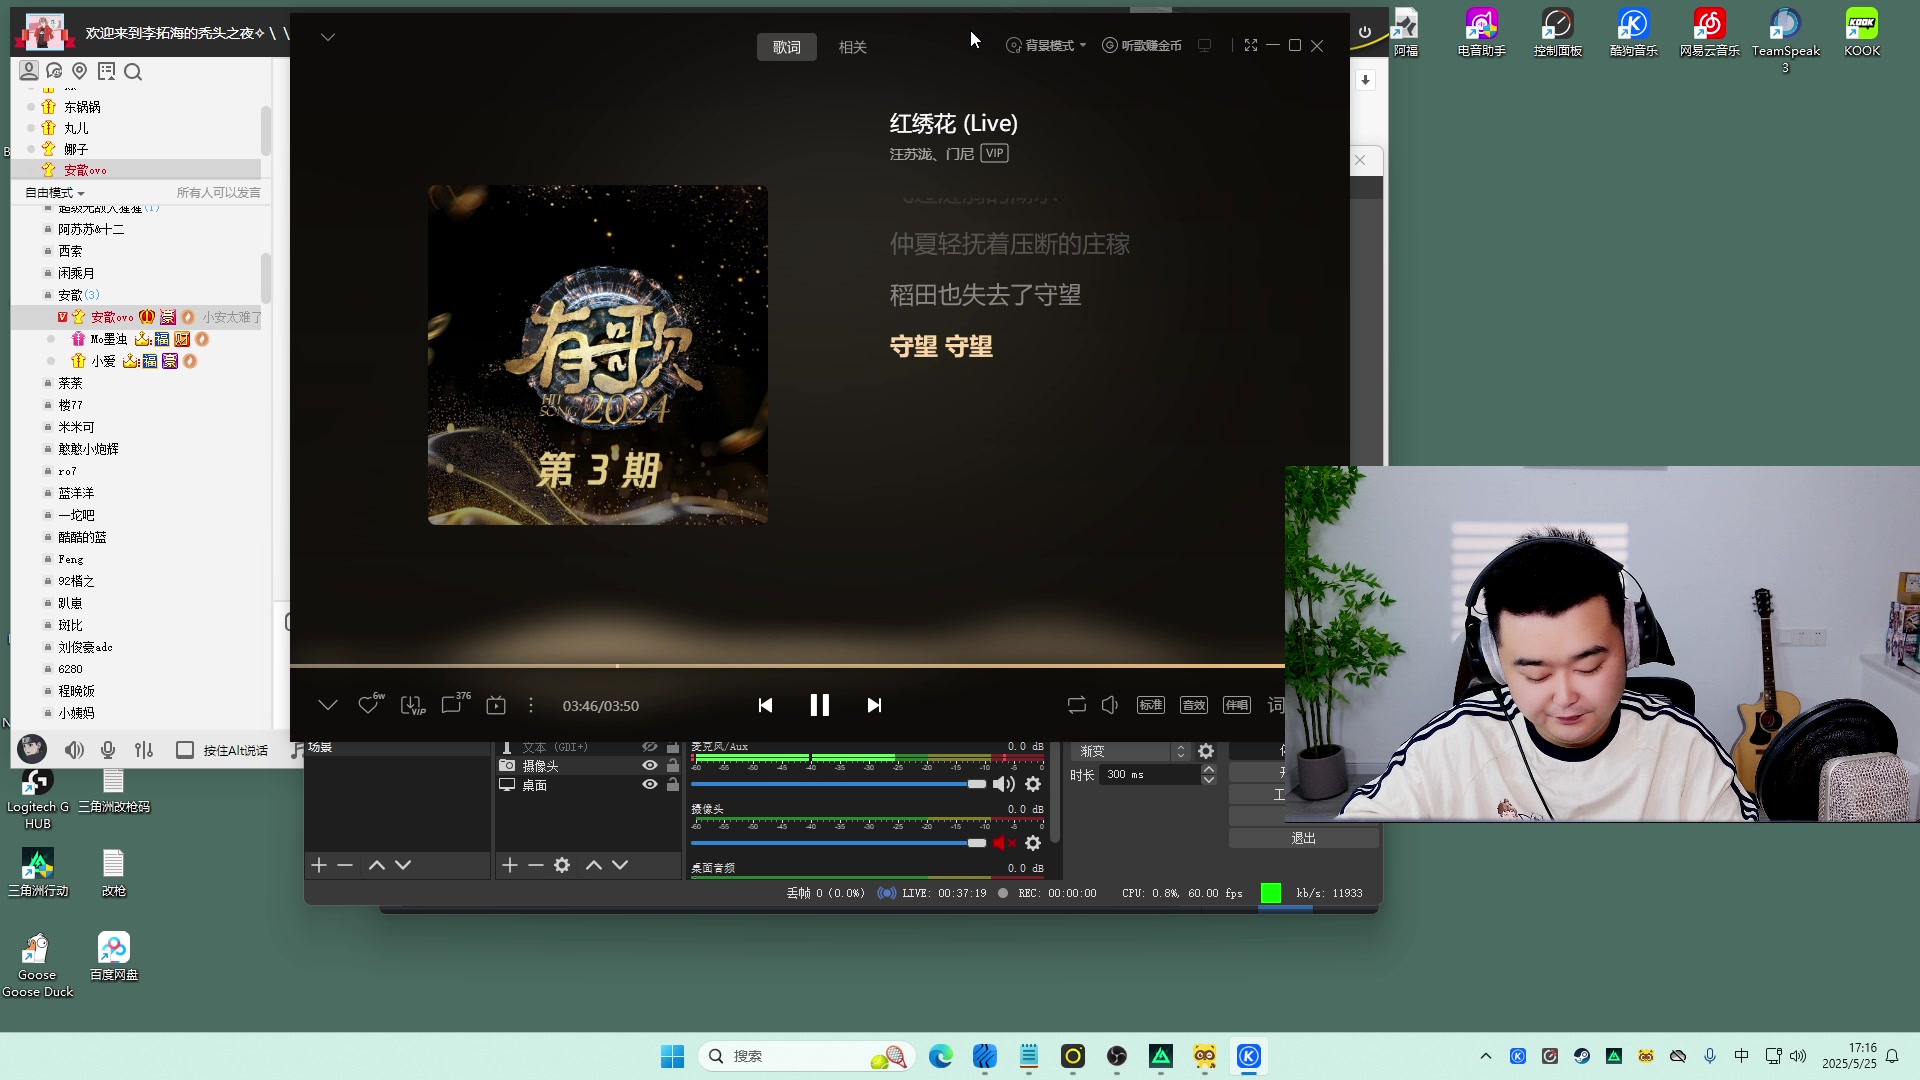Select the 东锅锅 user in the list
The height and width of the screenshot is (1080, 1920).
[x=82, y=107]
